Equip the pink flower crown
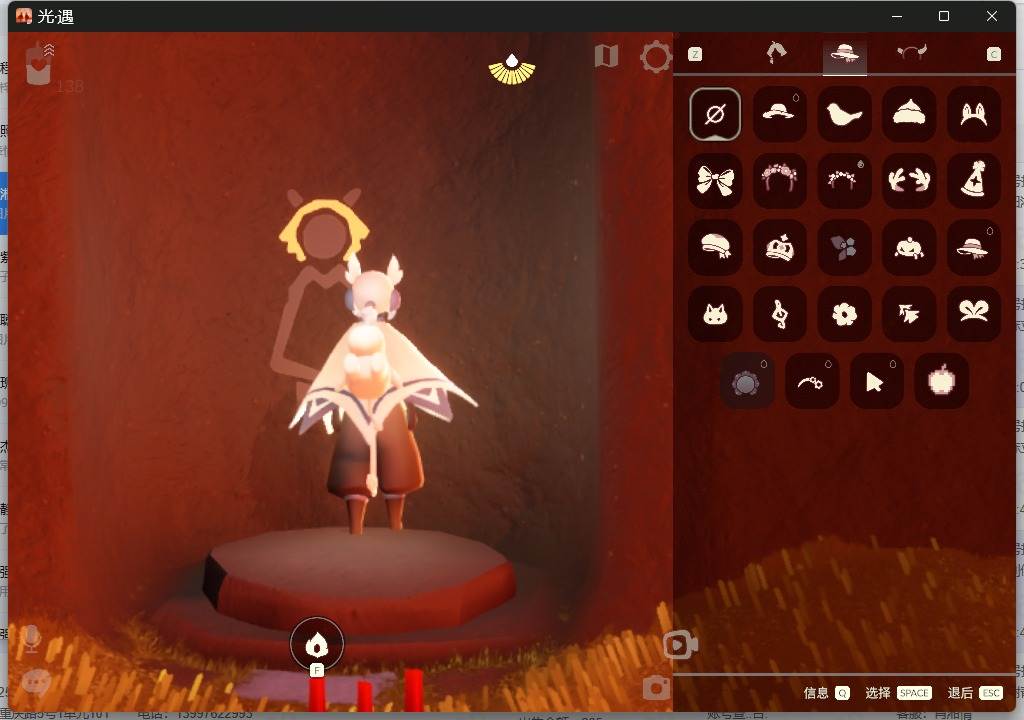 coord(779,181)
